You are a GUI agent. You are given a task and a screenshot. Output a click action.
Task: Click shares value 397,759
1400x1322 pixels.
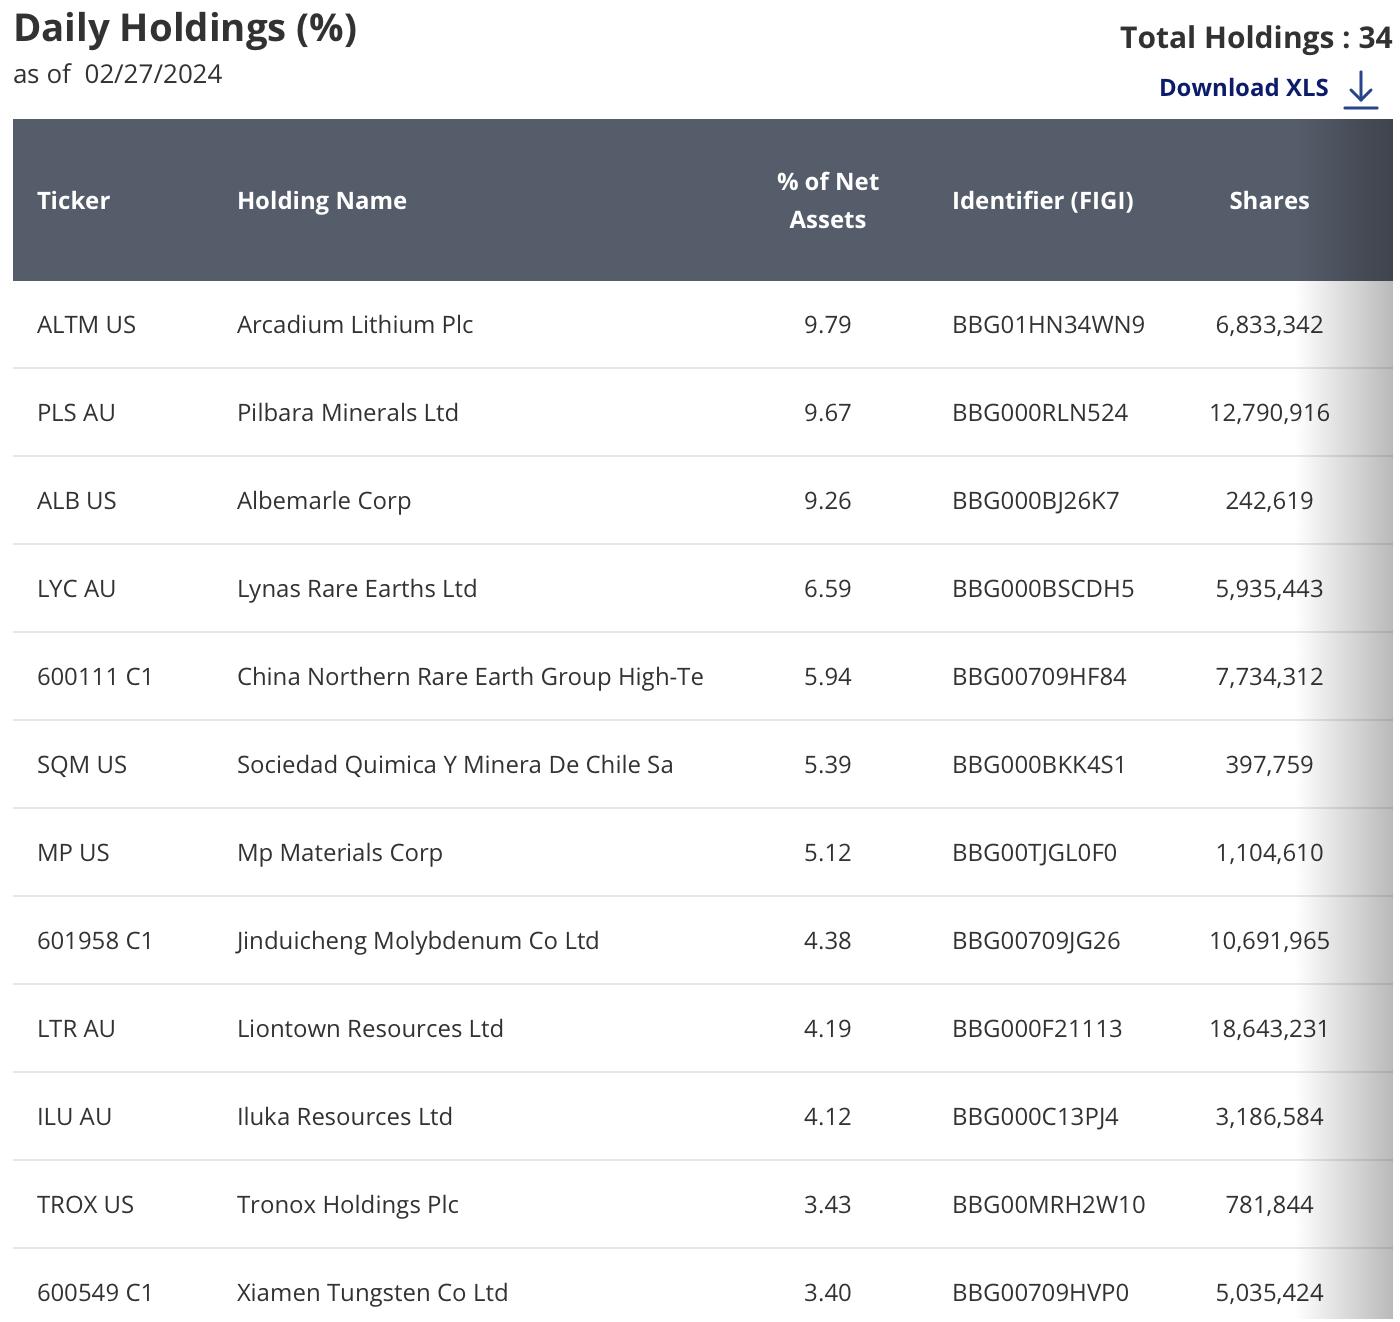tap(1269, 765)
